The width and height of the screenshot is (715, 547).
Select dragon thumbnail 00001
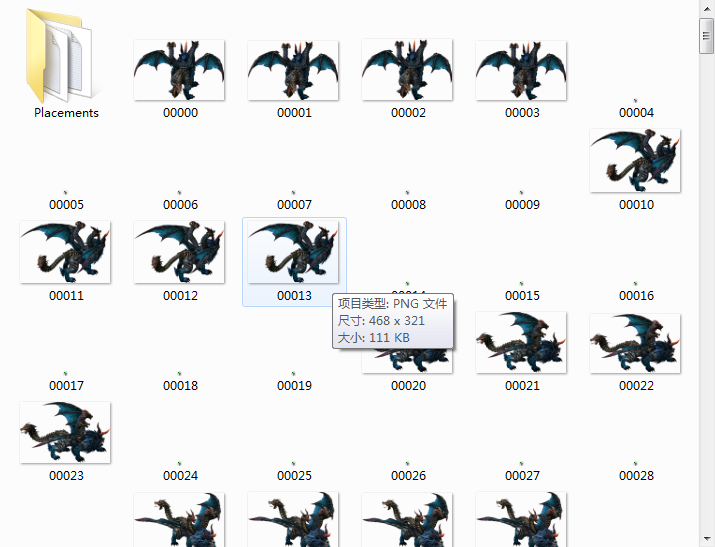click(x=293, y=70)
